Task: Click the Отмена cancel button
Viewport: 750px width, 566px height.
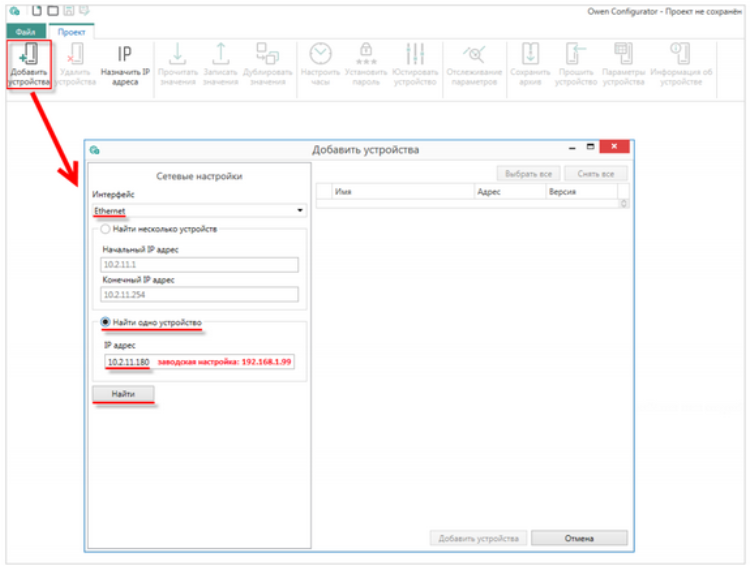Action: click(x=579, y=538)
